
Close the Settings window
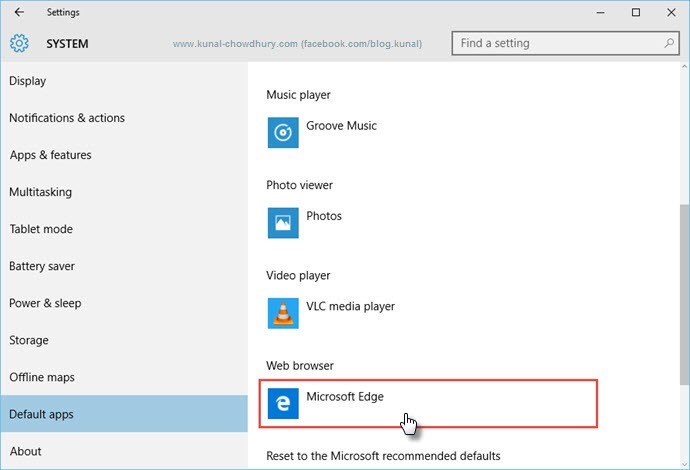tap(671, 12)
